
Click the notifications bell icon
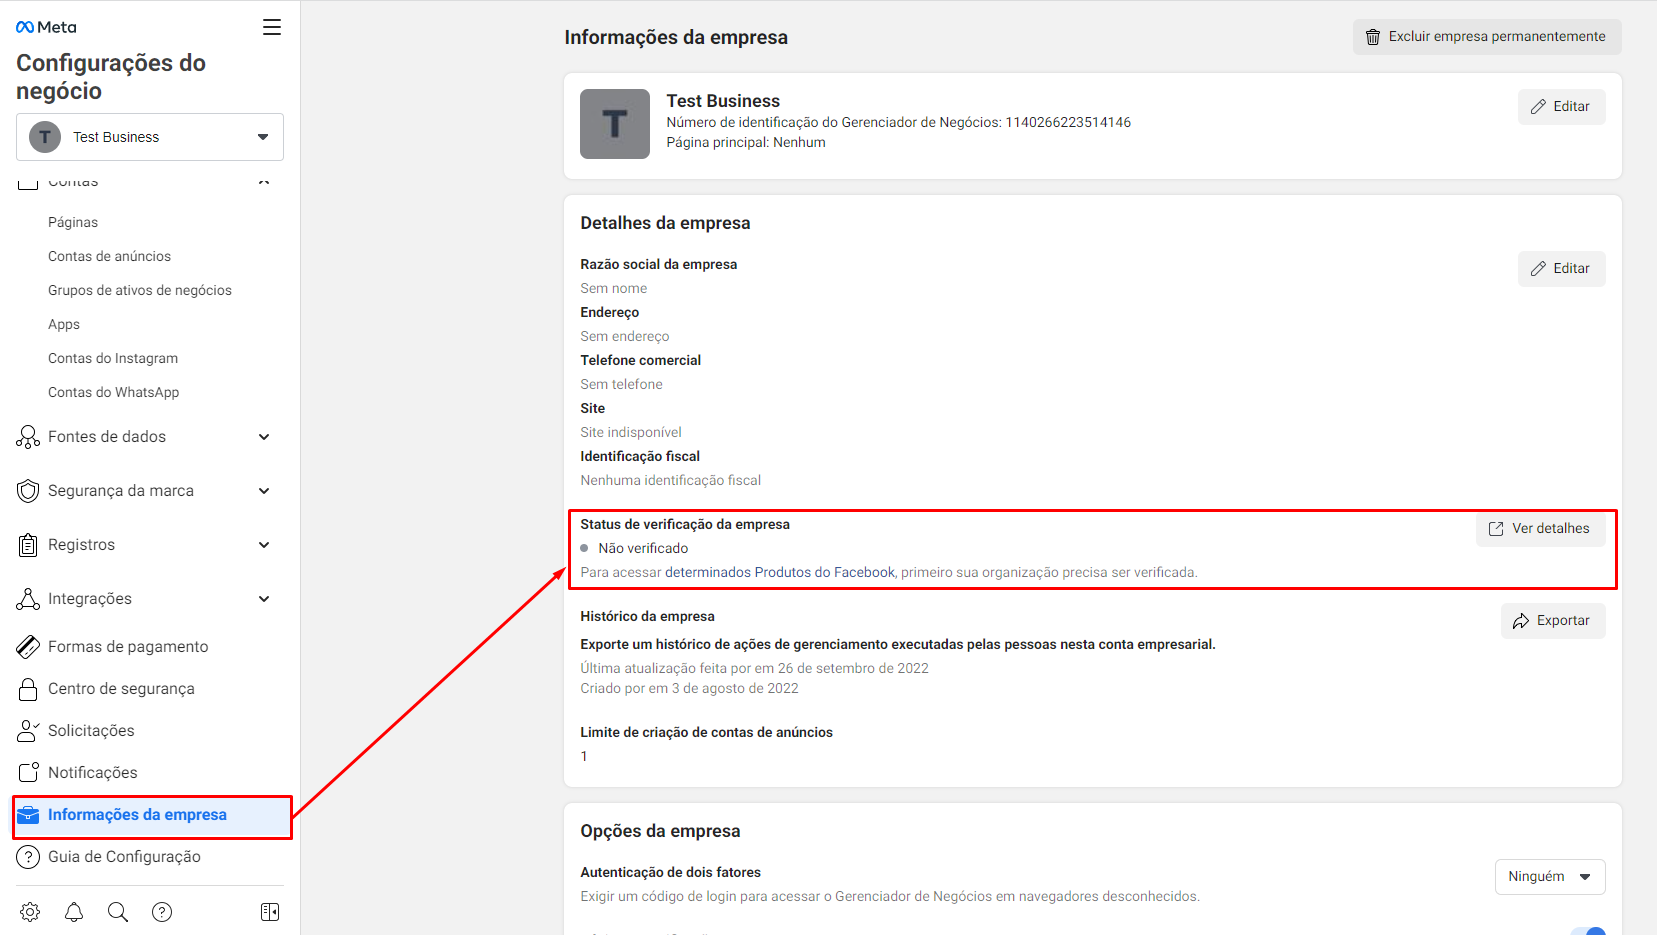click(74, 912)
